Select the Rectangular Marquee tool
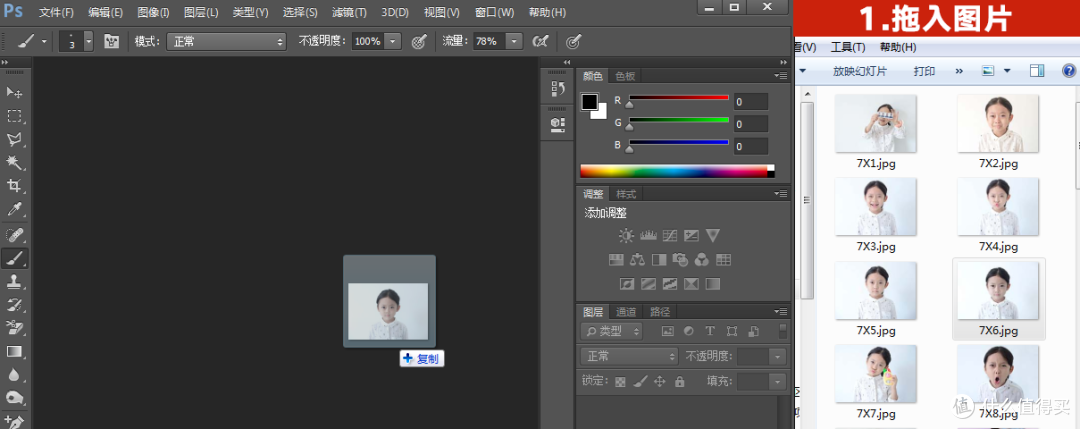The width and height of the screenshot is (1080, 429). (15, 116)
